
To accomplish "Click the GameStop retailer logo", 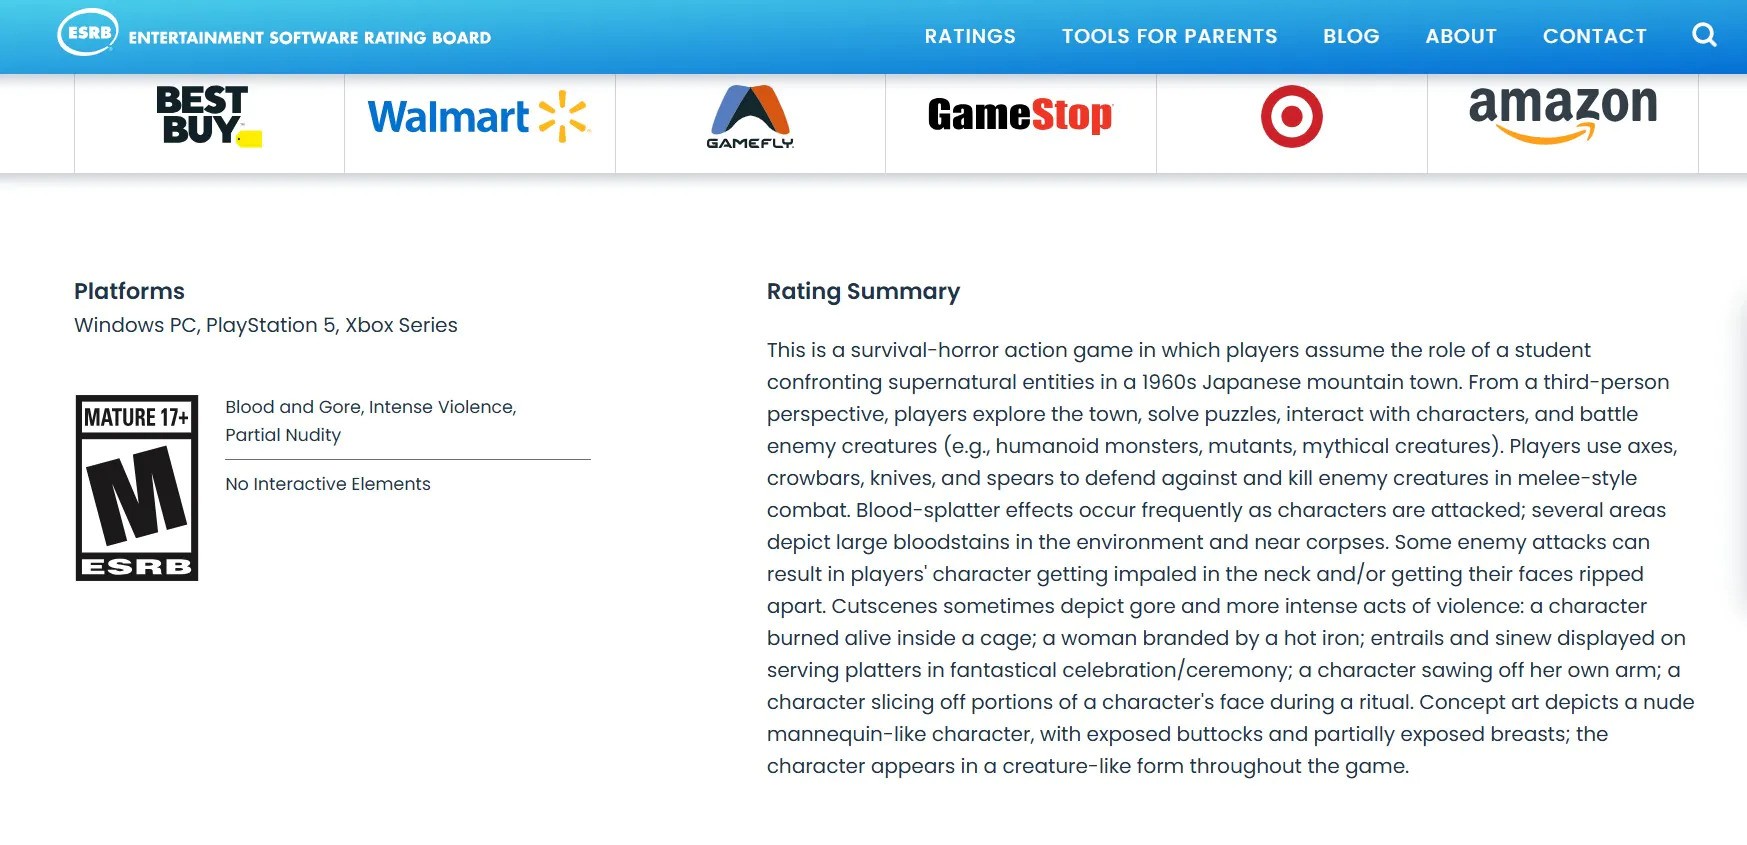I will [1020, 116].
